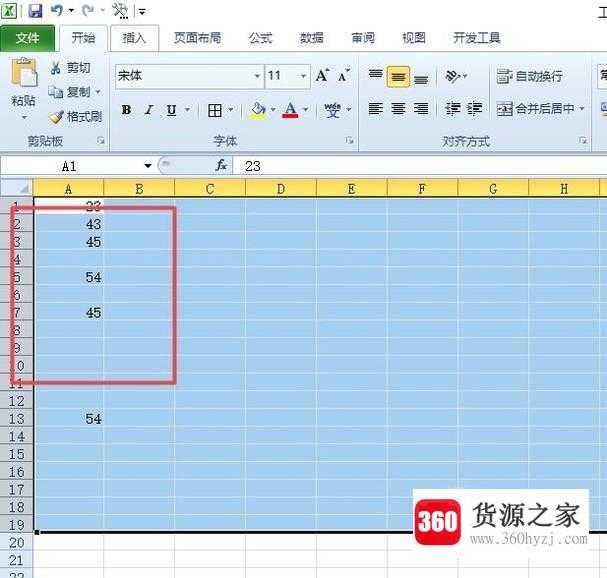Image resolution: width=607 pixels, height=578 pixels.
Task: Switch to the 视图 (View) tab
Action: pyautogui.click(x=414, y=38)
